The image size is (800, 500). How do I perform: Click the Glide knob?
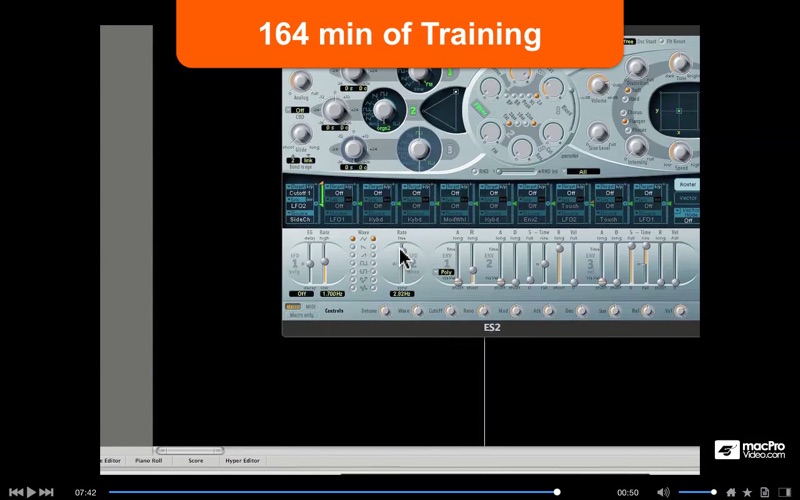click(301, 134)
